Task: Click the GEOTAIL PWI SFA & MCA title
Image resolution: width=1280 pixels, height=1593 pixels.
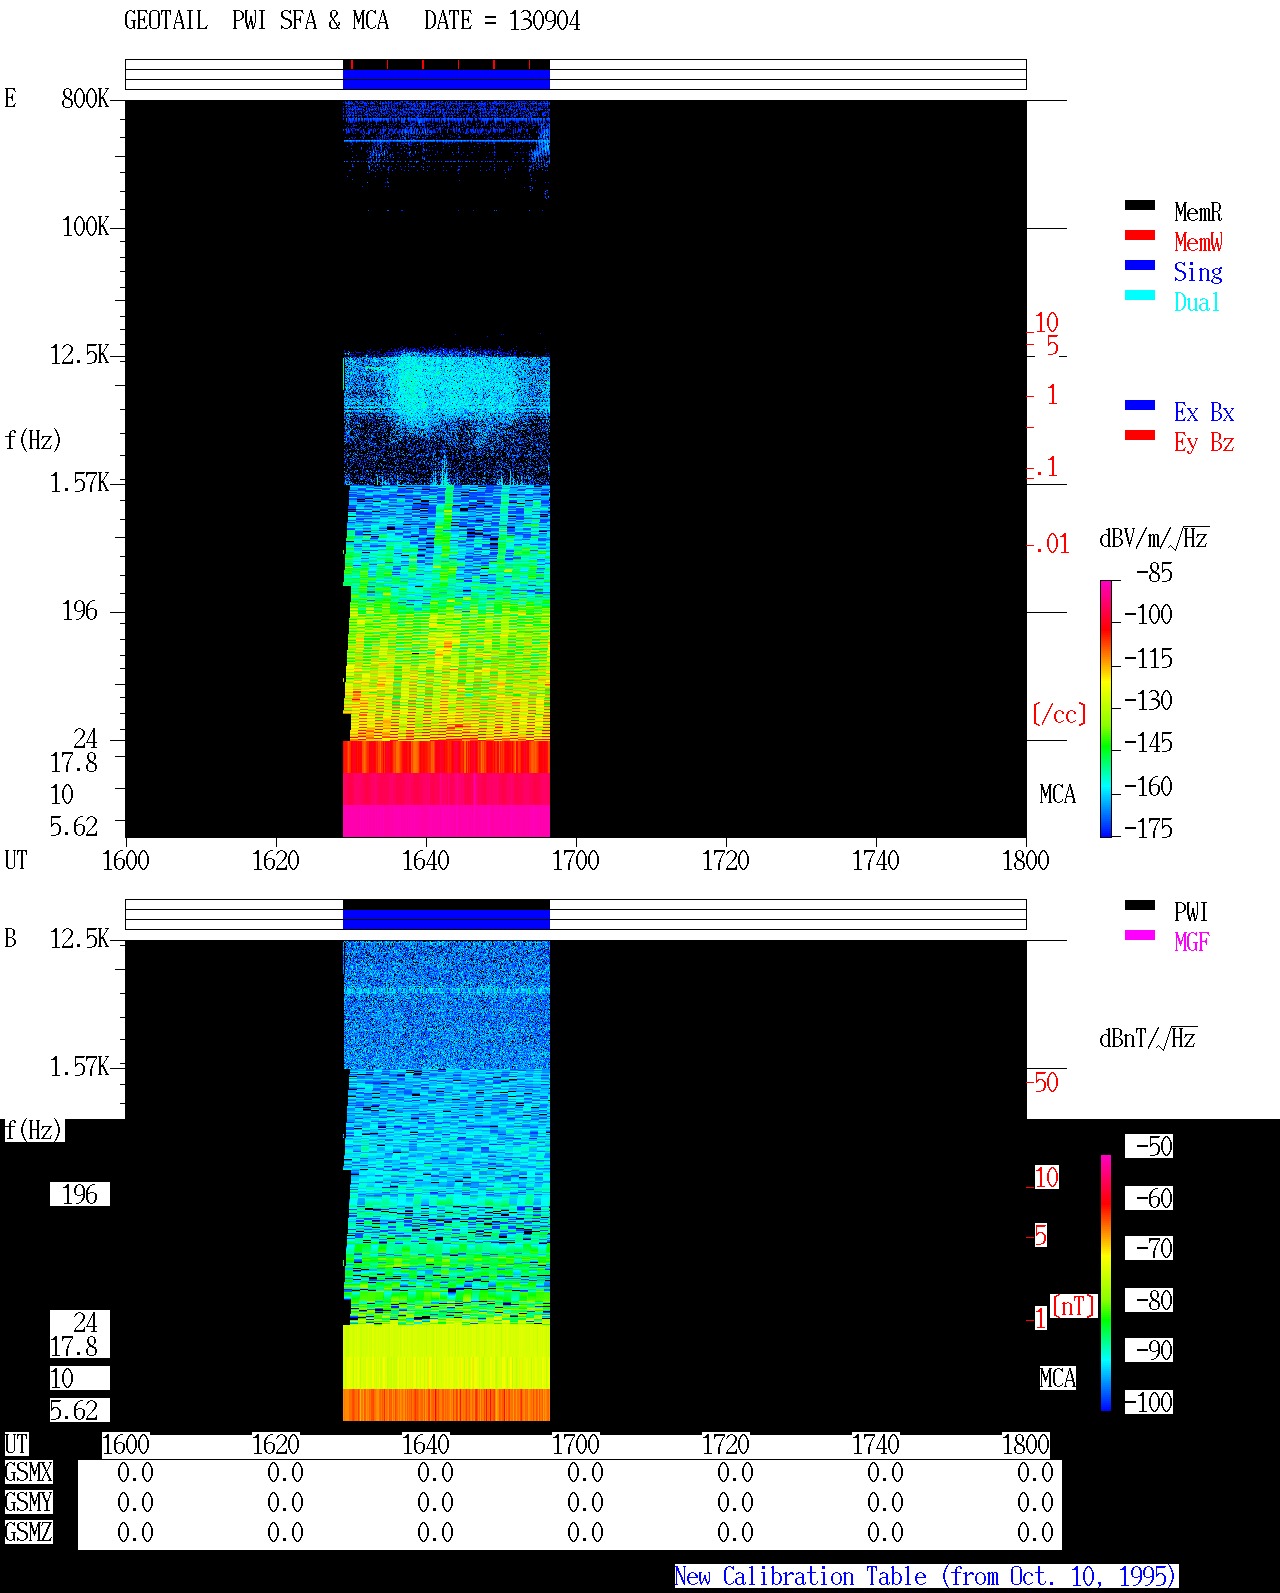Action: [256, 21]
